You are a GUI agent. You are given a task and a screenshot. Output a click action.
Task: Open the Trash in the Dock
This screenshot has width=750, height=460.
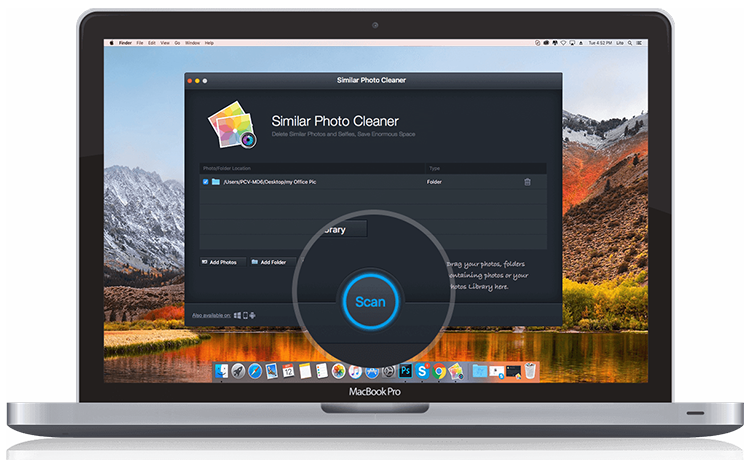(x=530, y=371)
